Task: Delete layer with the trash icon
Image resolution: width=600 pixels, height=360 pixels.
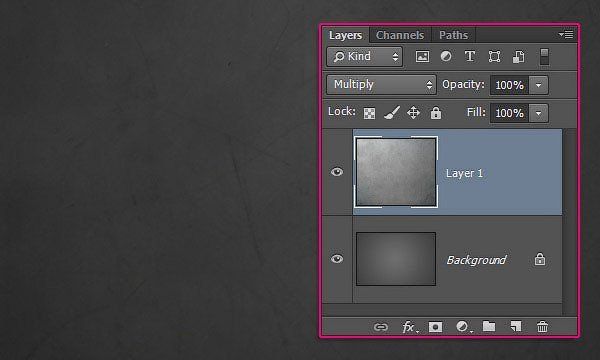Action: click(x=542, y=327)
